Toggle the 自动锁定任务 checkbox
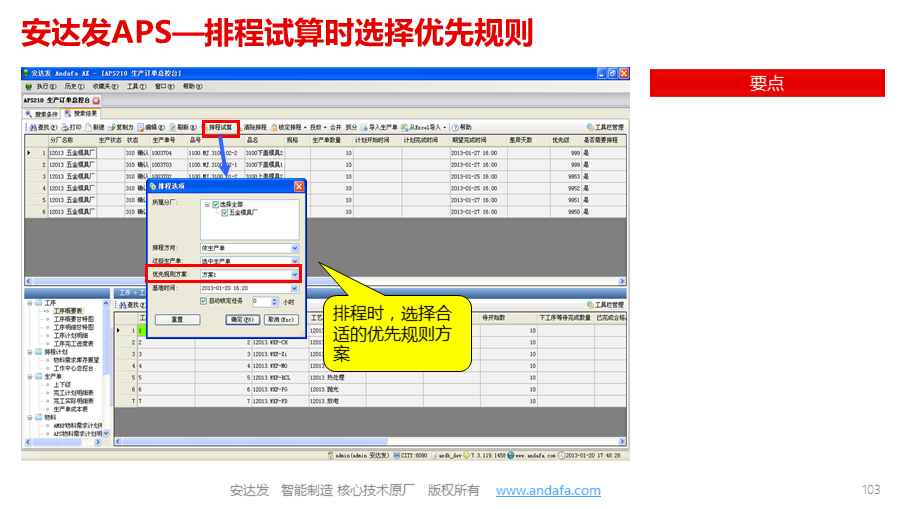This screenshot has width=907, height=509. click(204, 301)
